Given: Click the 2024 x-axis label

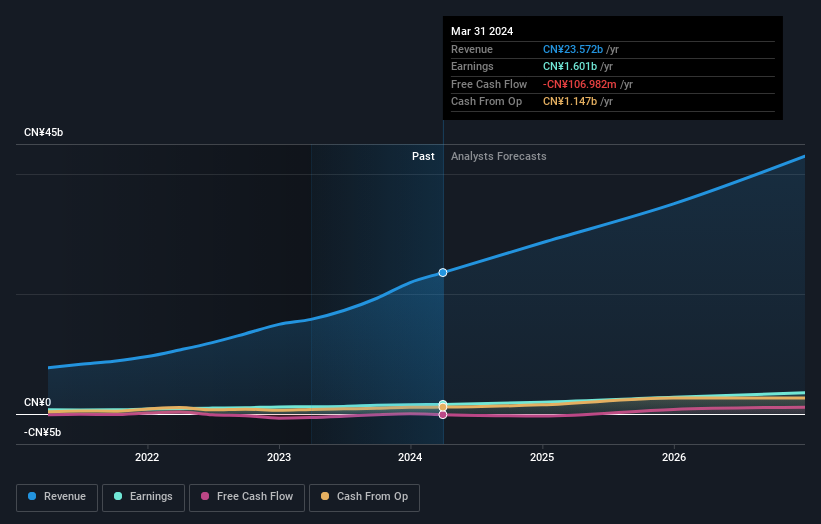Looking at the screenshot, I should 410,458.
